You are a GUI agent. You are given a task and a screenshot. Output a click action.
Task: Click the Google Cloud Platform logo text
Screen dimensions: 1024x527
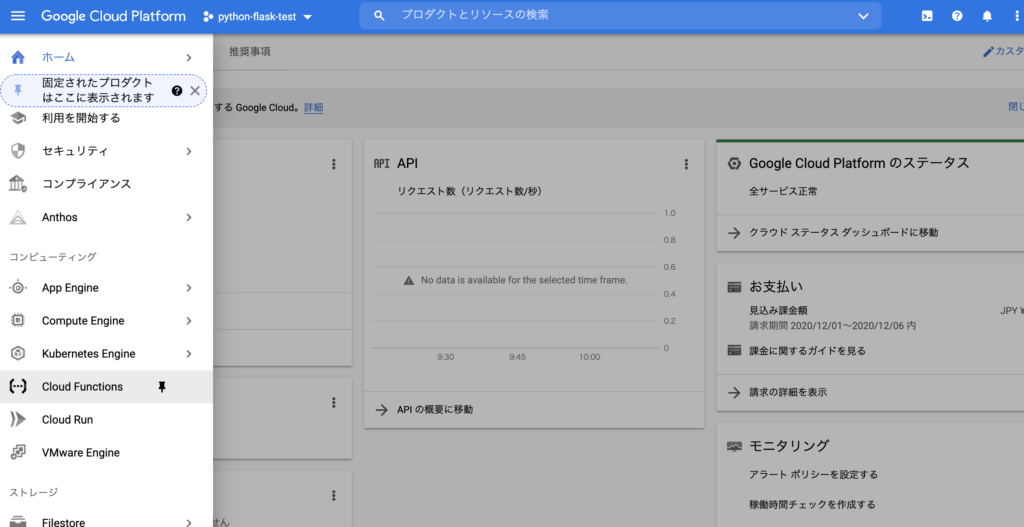[x=114, y=16]
